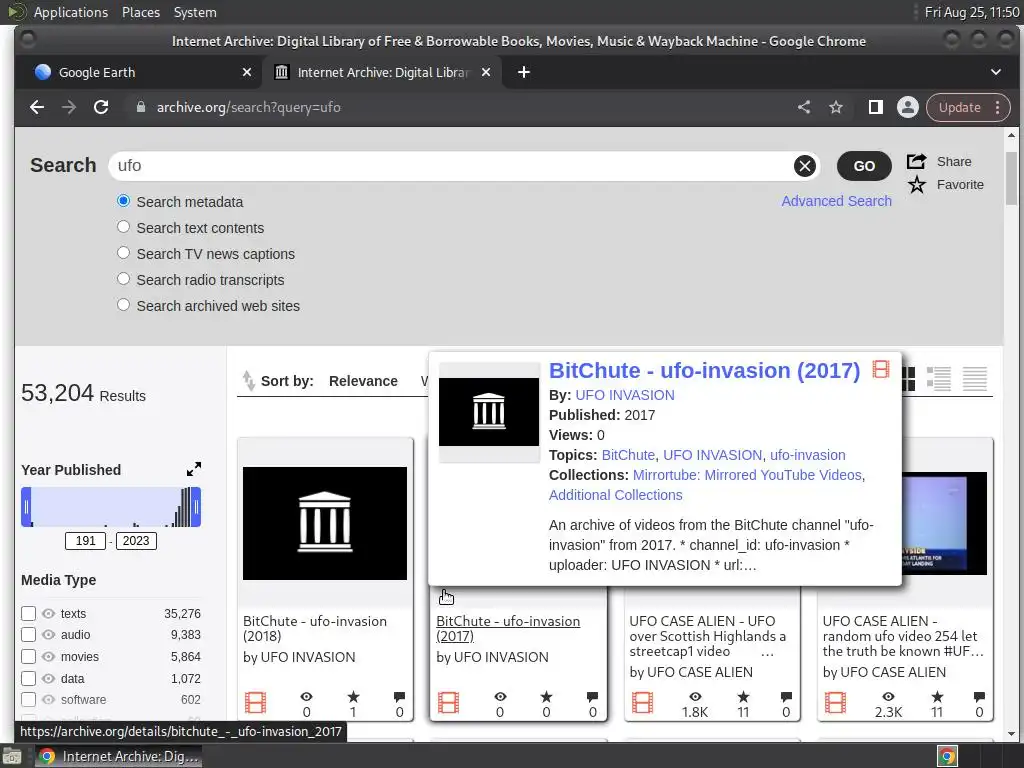The width and height of the screenshot is (1024, 768).
Task: Select Search TV news captions option
Action: pos(123,253)
